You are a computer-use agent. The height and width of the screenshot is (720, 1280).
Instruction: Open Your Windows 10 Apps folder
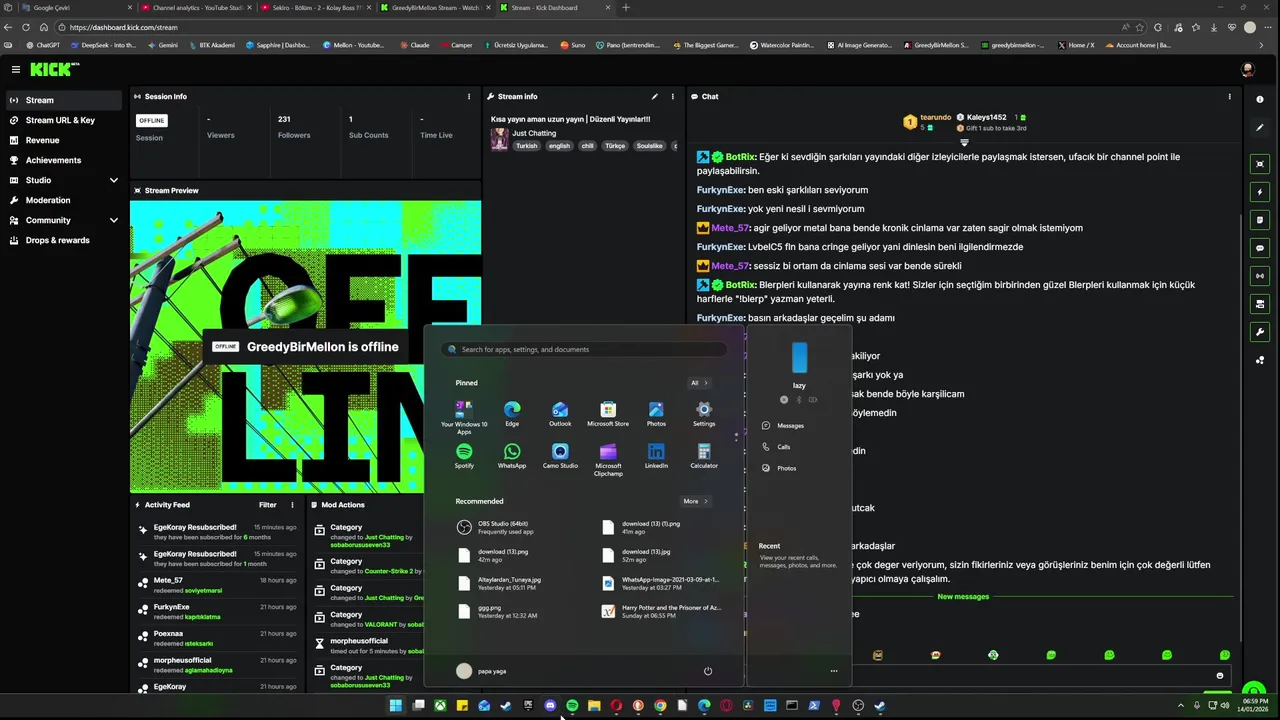click(464, 417)
